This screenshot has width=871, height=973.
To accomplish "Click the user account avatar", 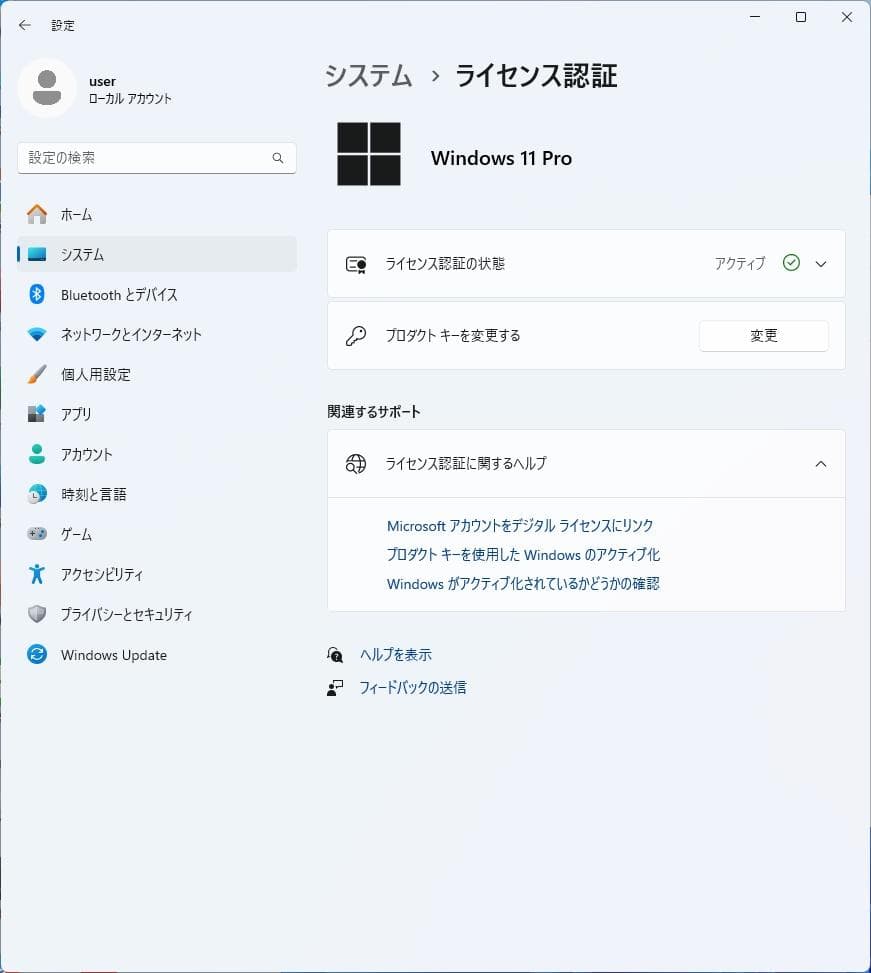I will pos(47,88).
